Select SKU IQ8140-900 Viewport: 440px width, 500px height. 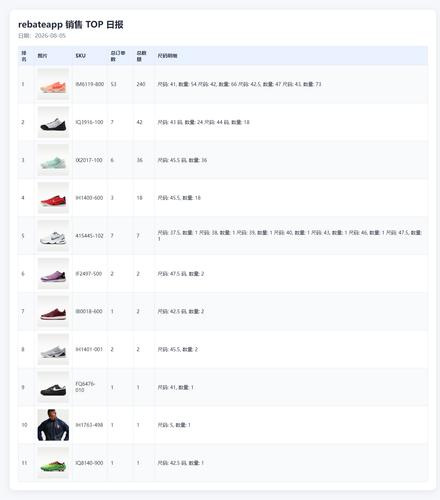(x=89, y=463)
